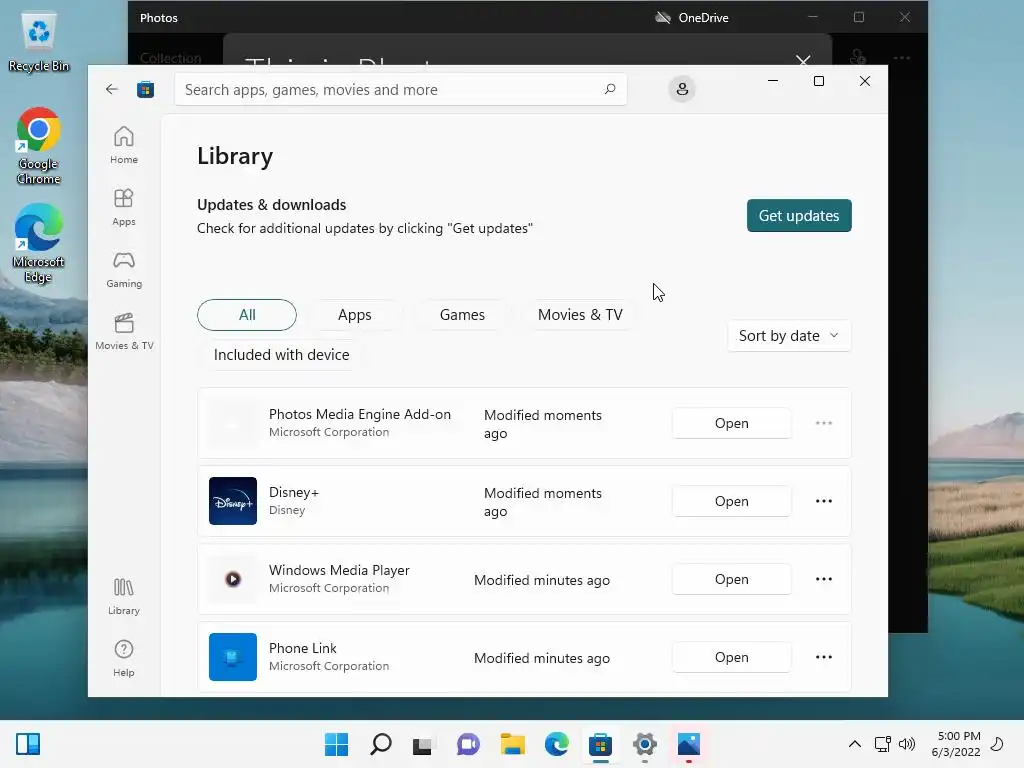Open Movies & TV in the sidebar
This screenshot has height=768, width=1024.
coord(124,331)
